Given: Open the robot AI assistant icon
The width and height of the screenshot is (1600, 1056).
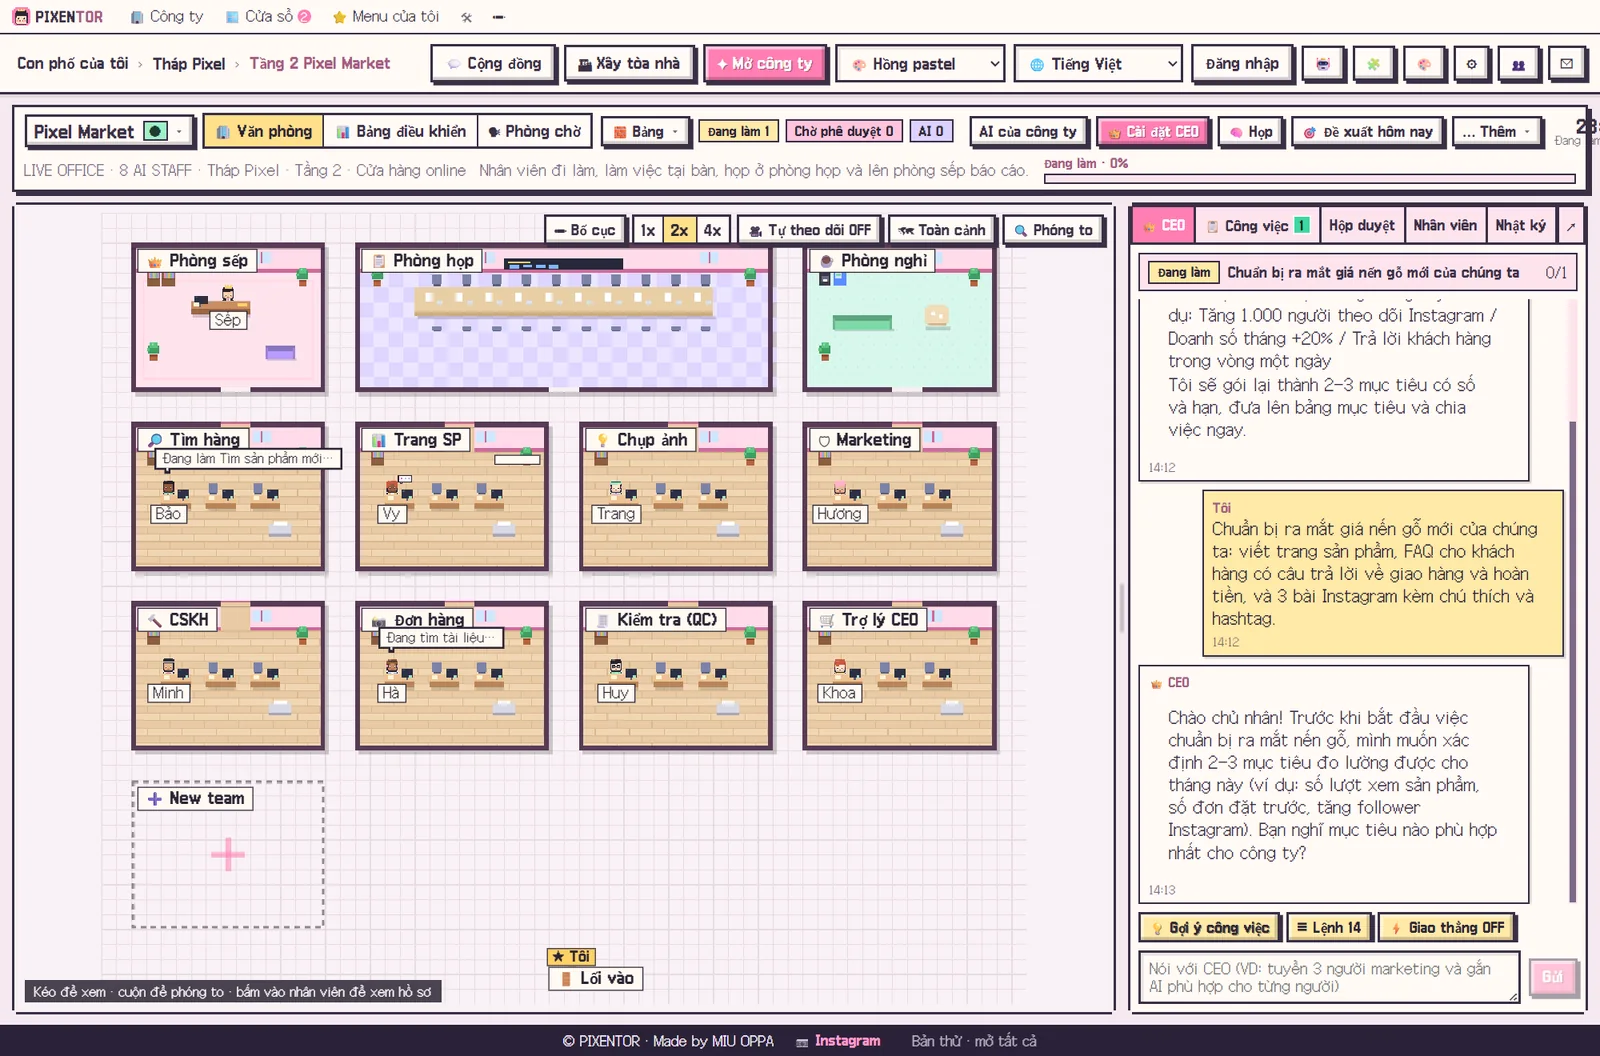Looking at the screenshot, I should pos(1323,64).
